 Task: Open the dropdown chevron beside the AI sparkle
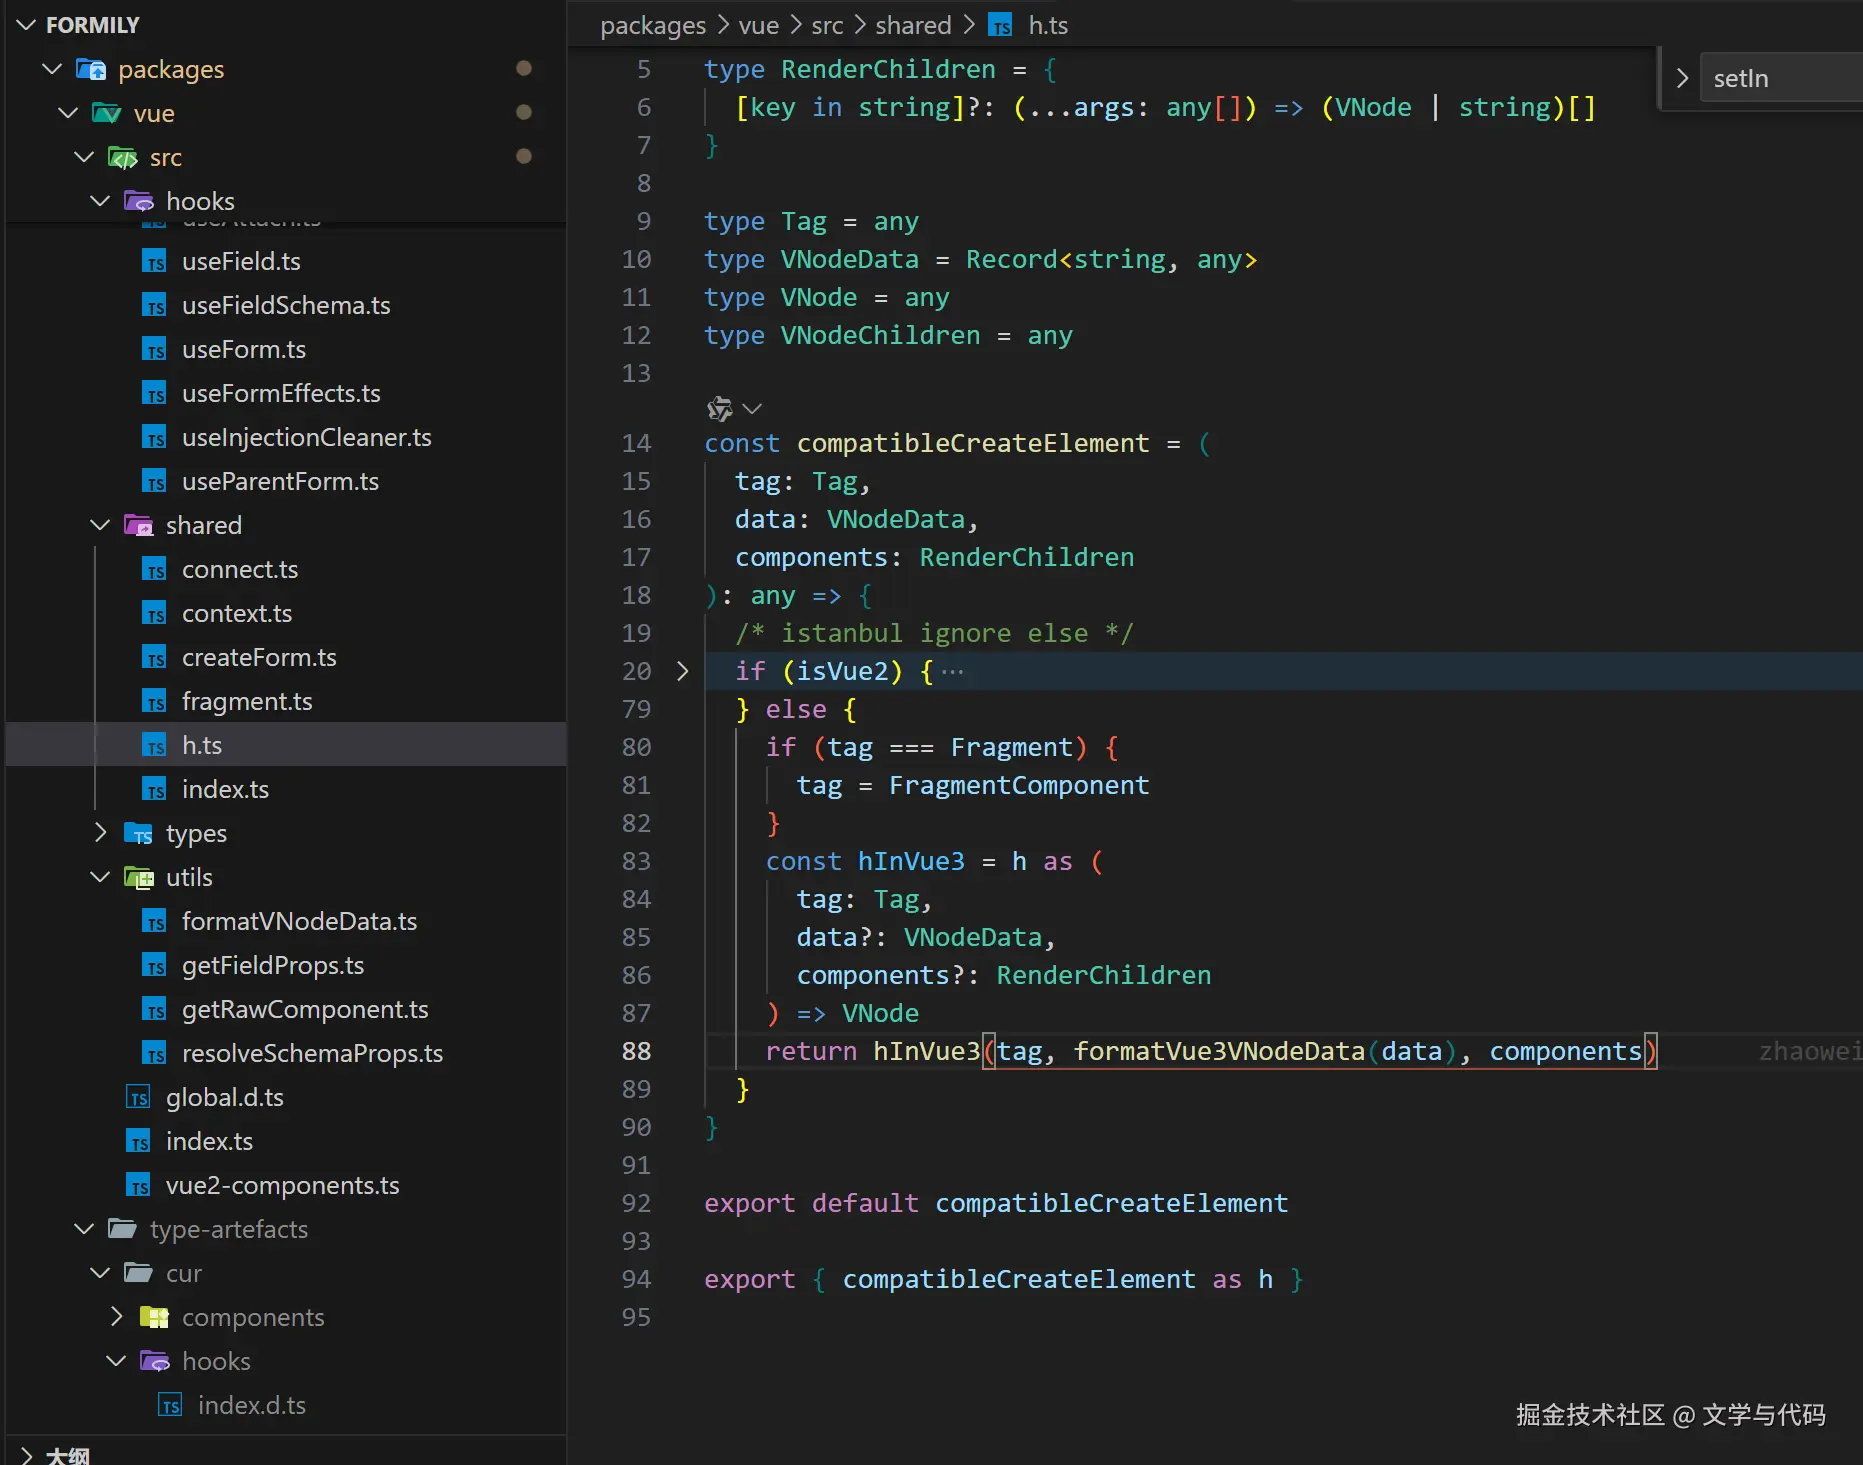pos(753,408)
